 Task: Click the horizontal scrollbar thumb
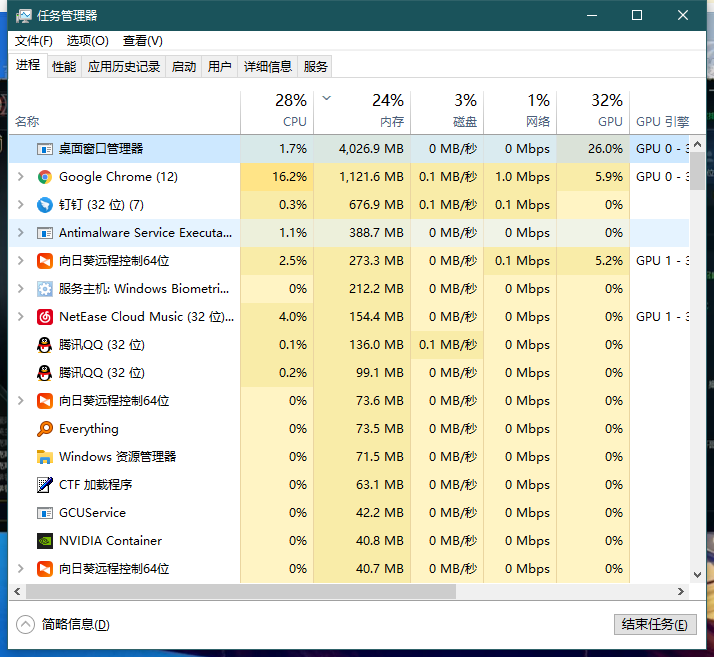coord(241,591)
